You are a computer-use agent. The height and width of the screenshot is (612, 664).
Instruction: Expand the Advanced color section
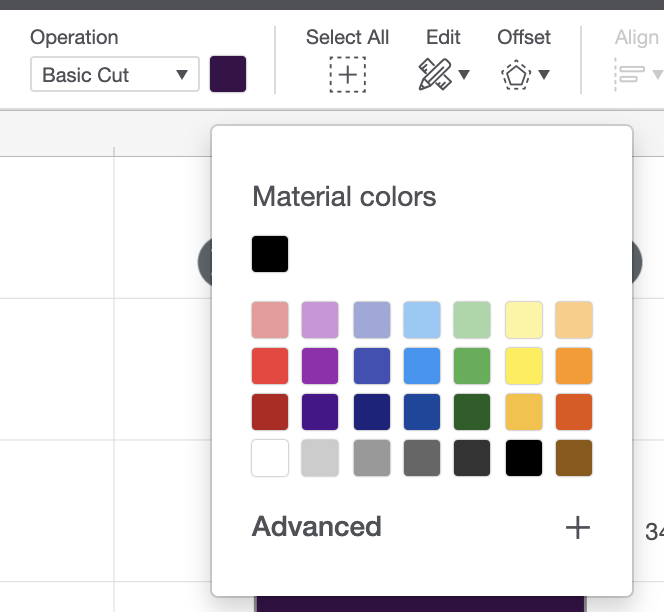[317, 527]
